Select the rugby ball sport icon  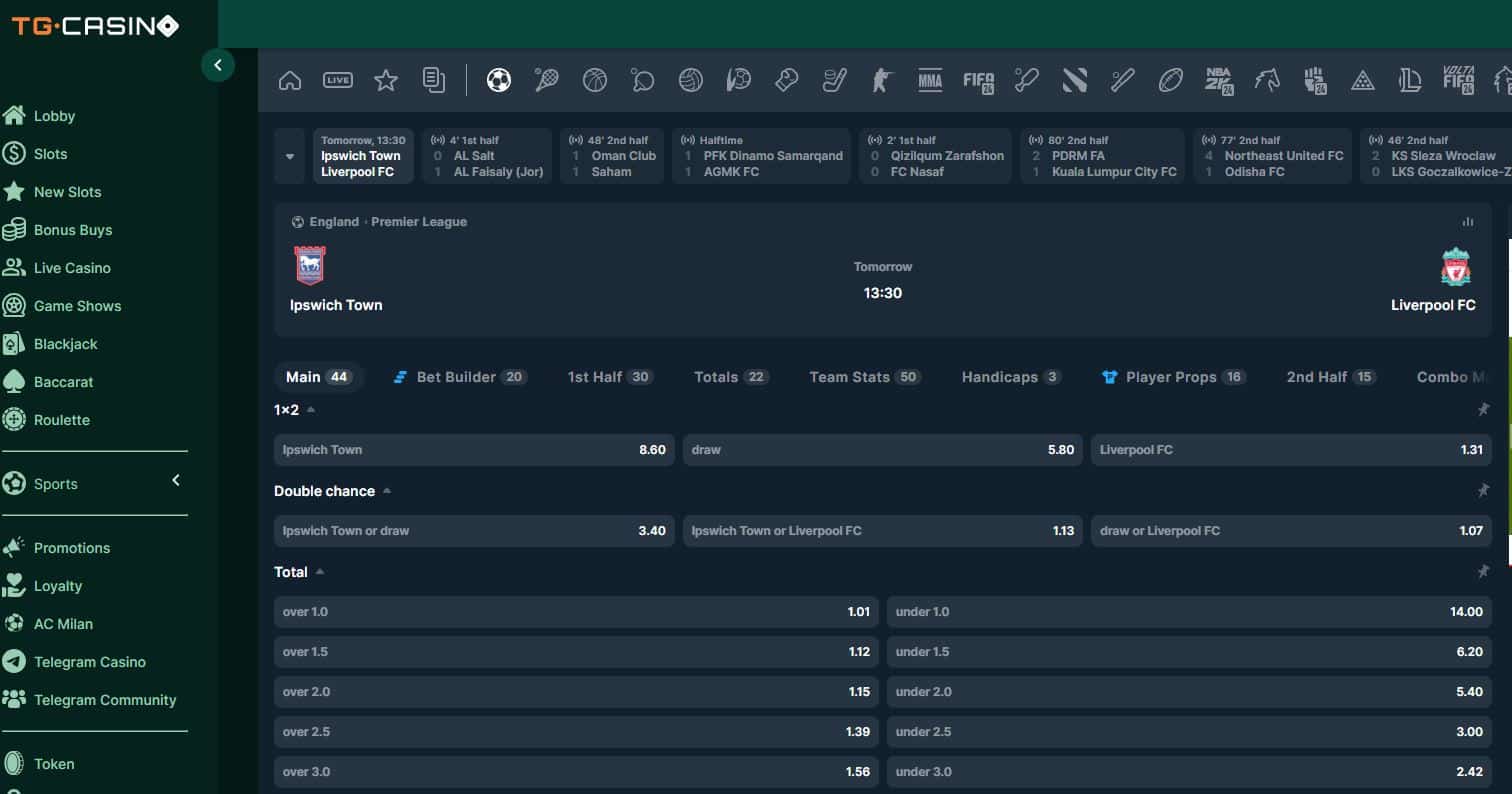tap(1171, 80)
